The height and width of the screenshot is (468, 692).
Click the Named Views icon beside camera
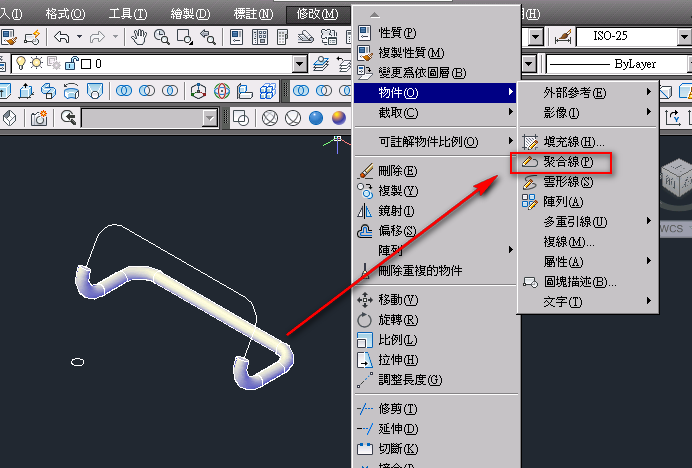pyautogui.click(x=68, y=117)
